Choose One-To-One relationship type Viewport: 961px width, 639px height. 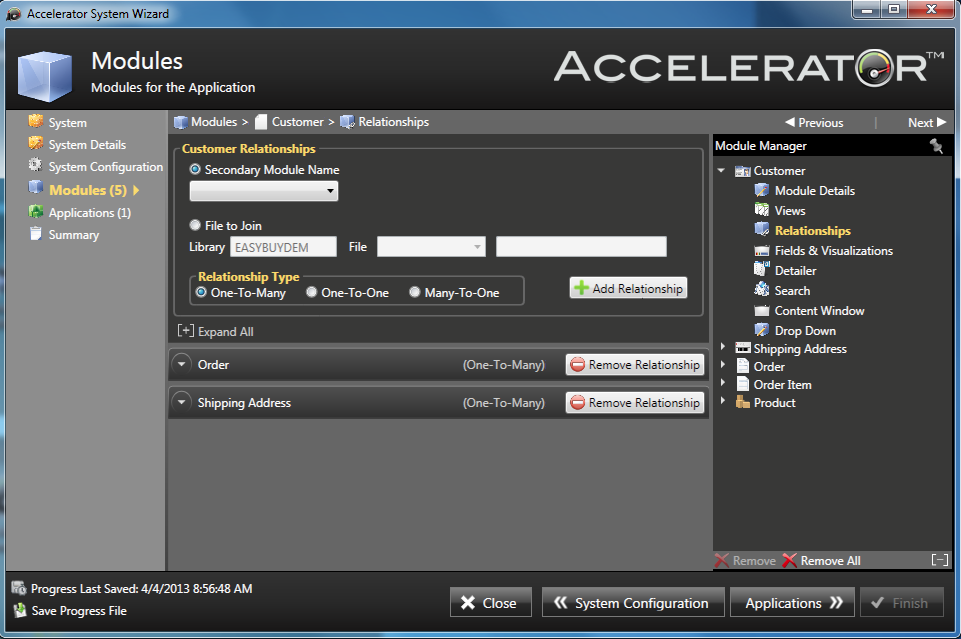pos(311,292)
